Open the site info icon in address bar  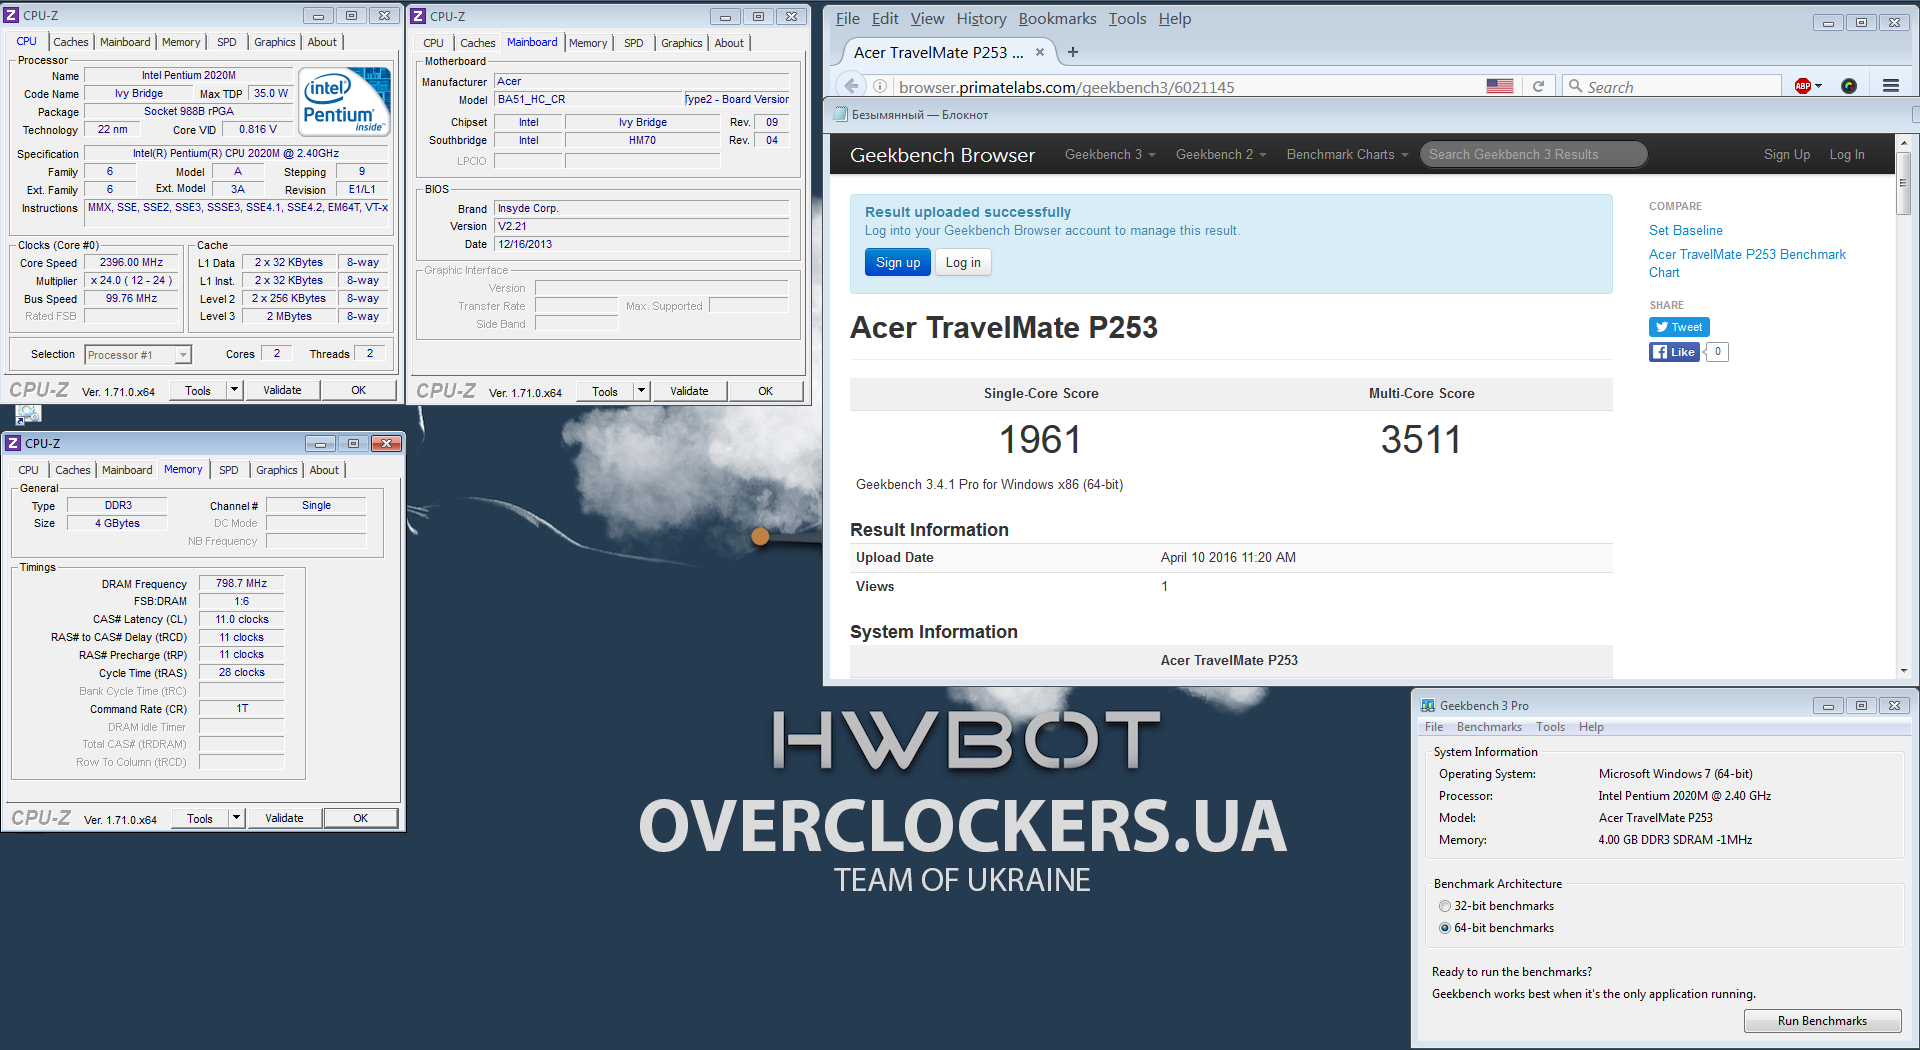pos(880,86)
